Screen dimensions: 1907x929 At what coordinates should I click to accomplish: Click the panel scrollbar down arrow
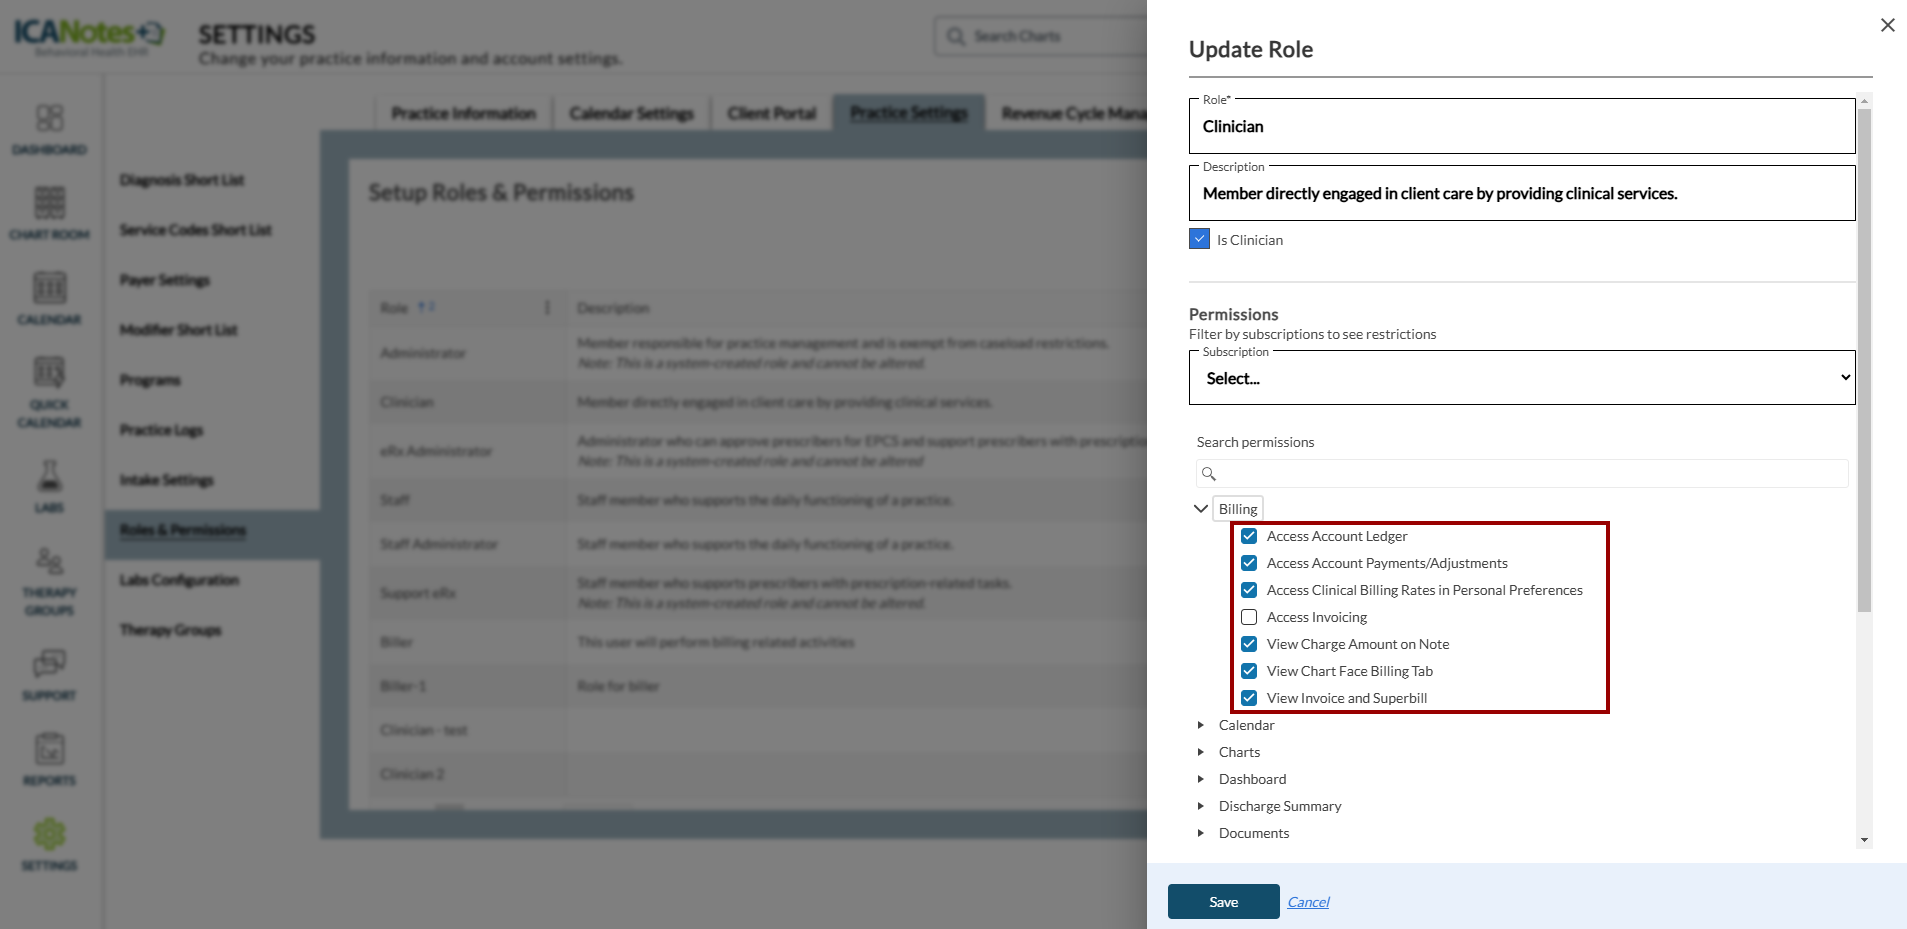(1864, 840)
